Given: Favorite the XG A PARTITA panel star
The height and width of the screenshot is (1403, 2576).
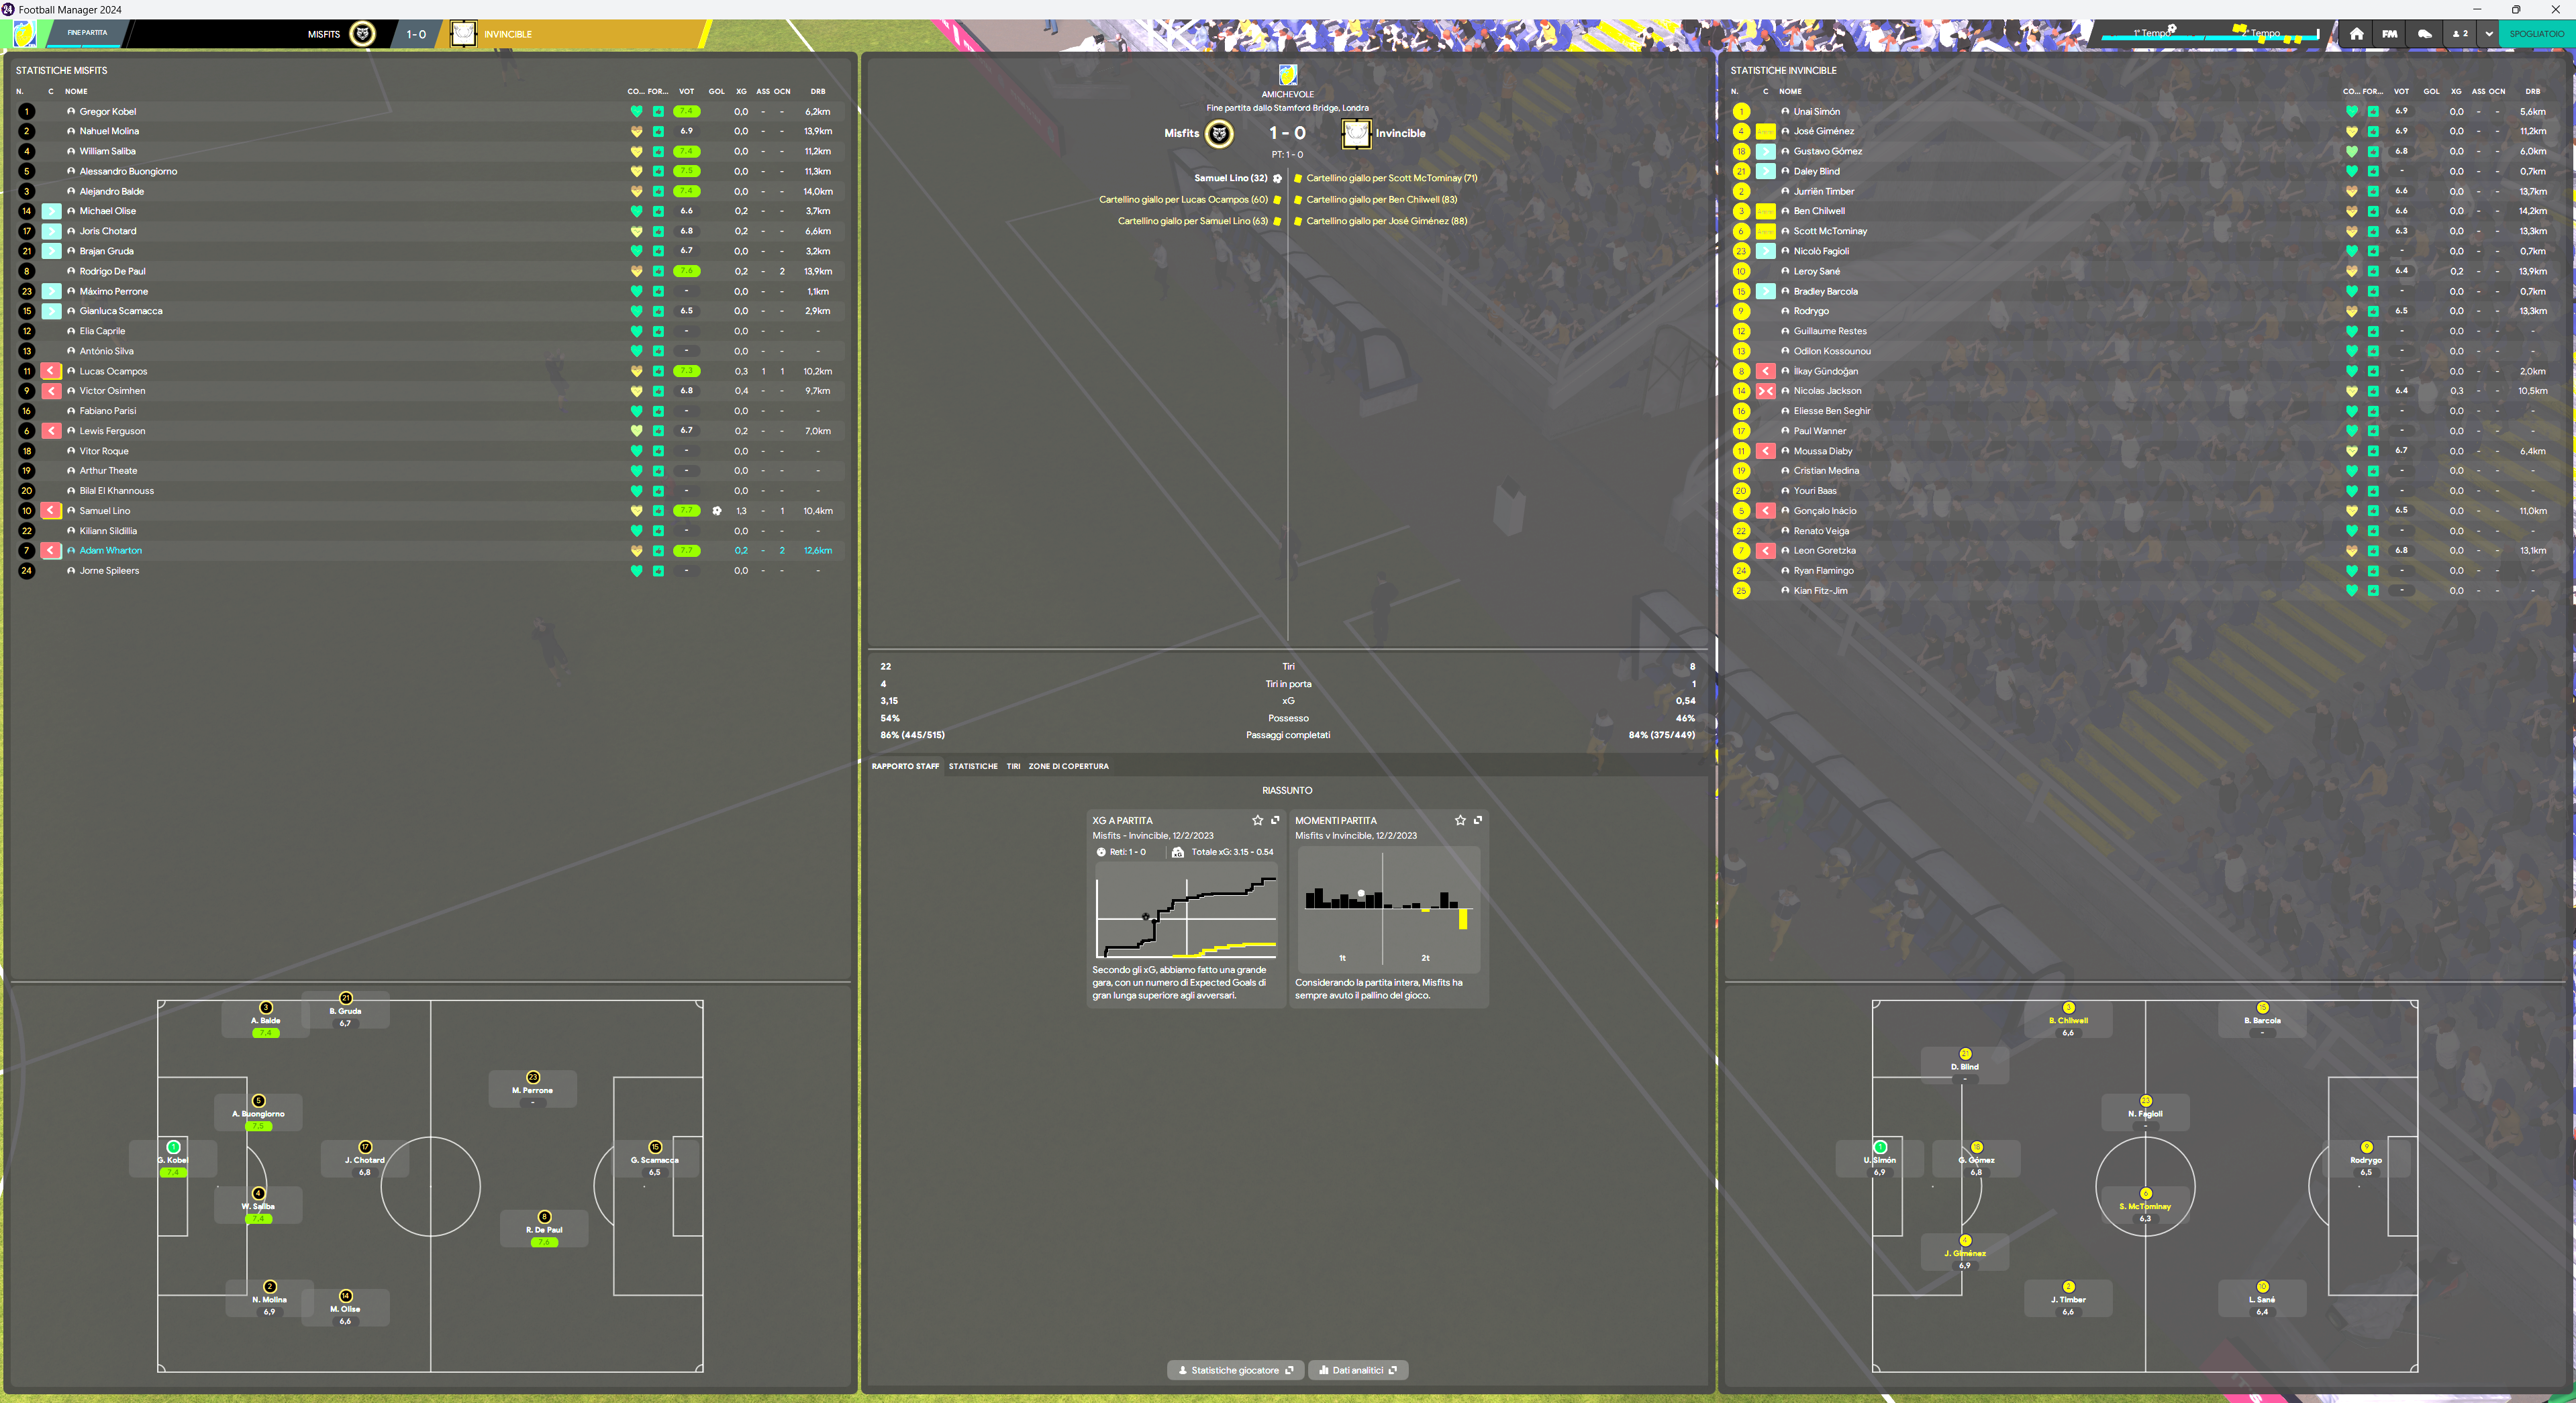Looking at the screenshot, I should pos(1257,820).
